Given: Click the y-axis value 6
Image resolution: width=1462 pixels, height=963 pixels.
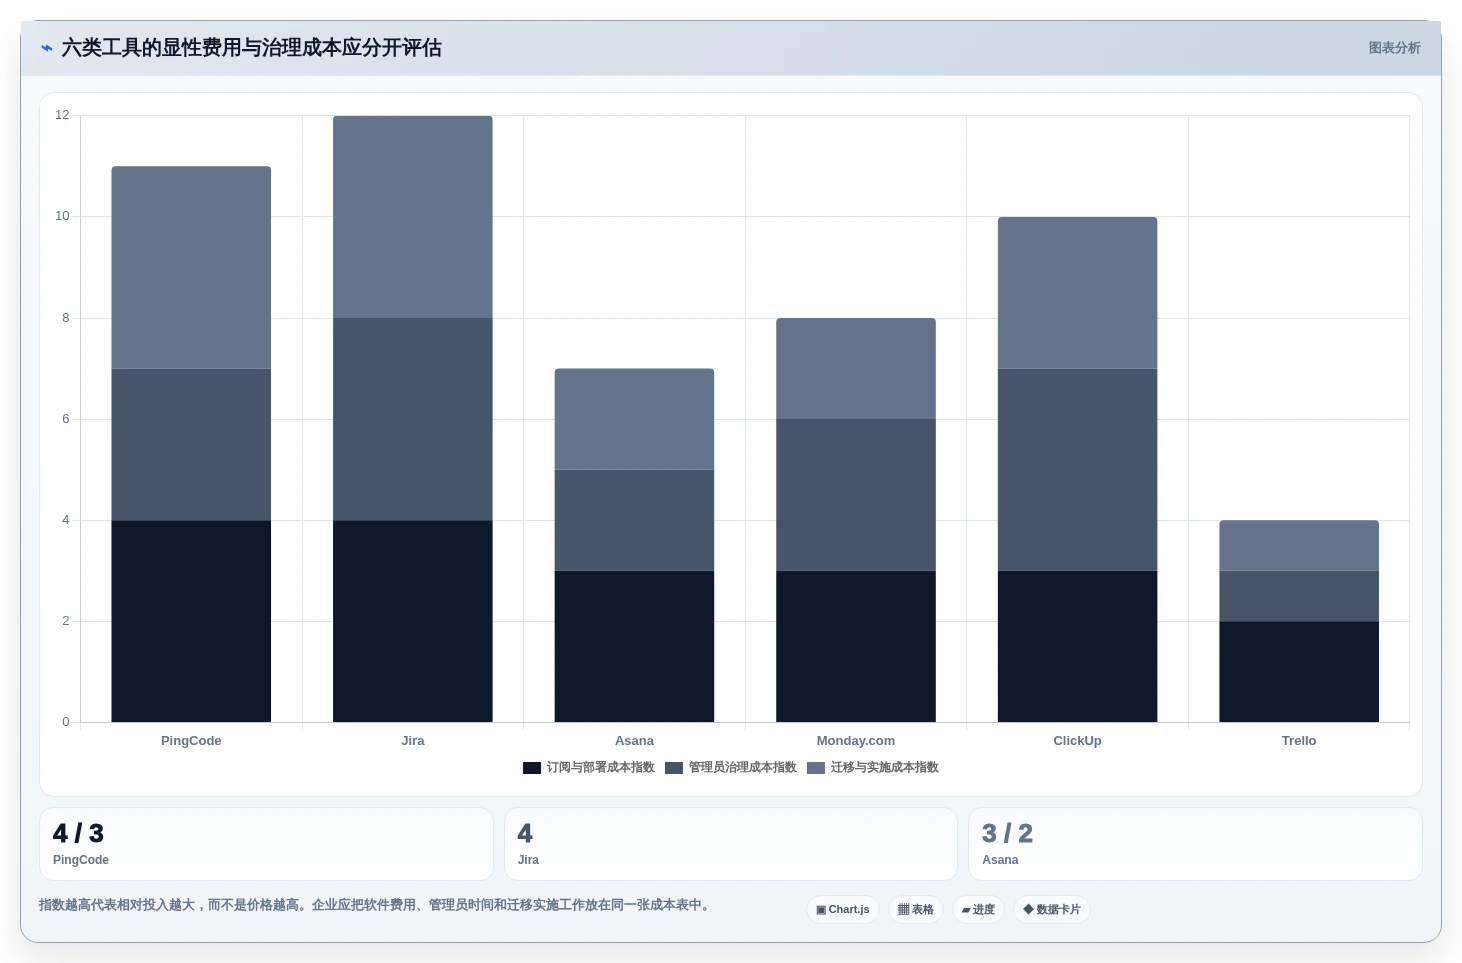Looking at the screenshot, I should pos(66,419).
